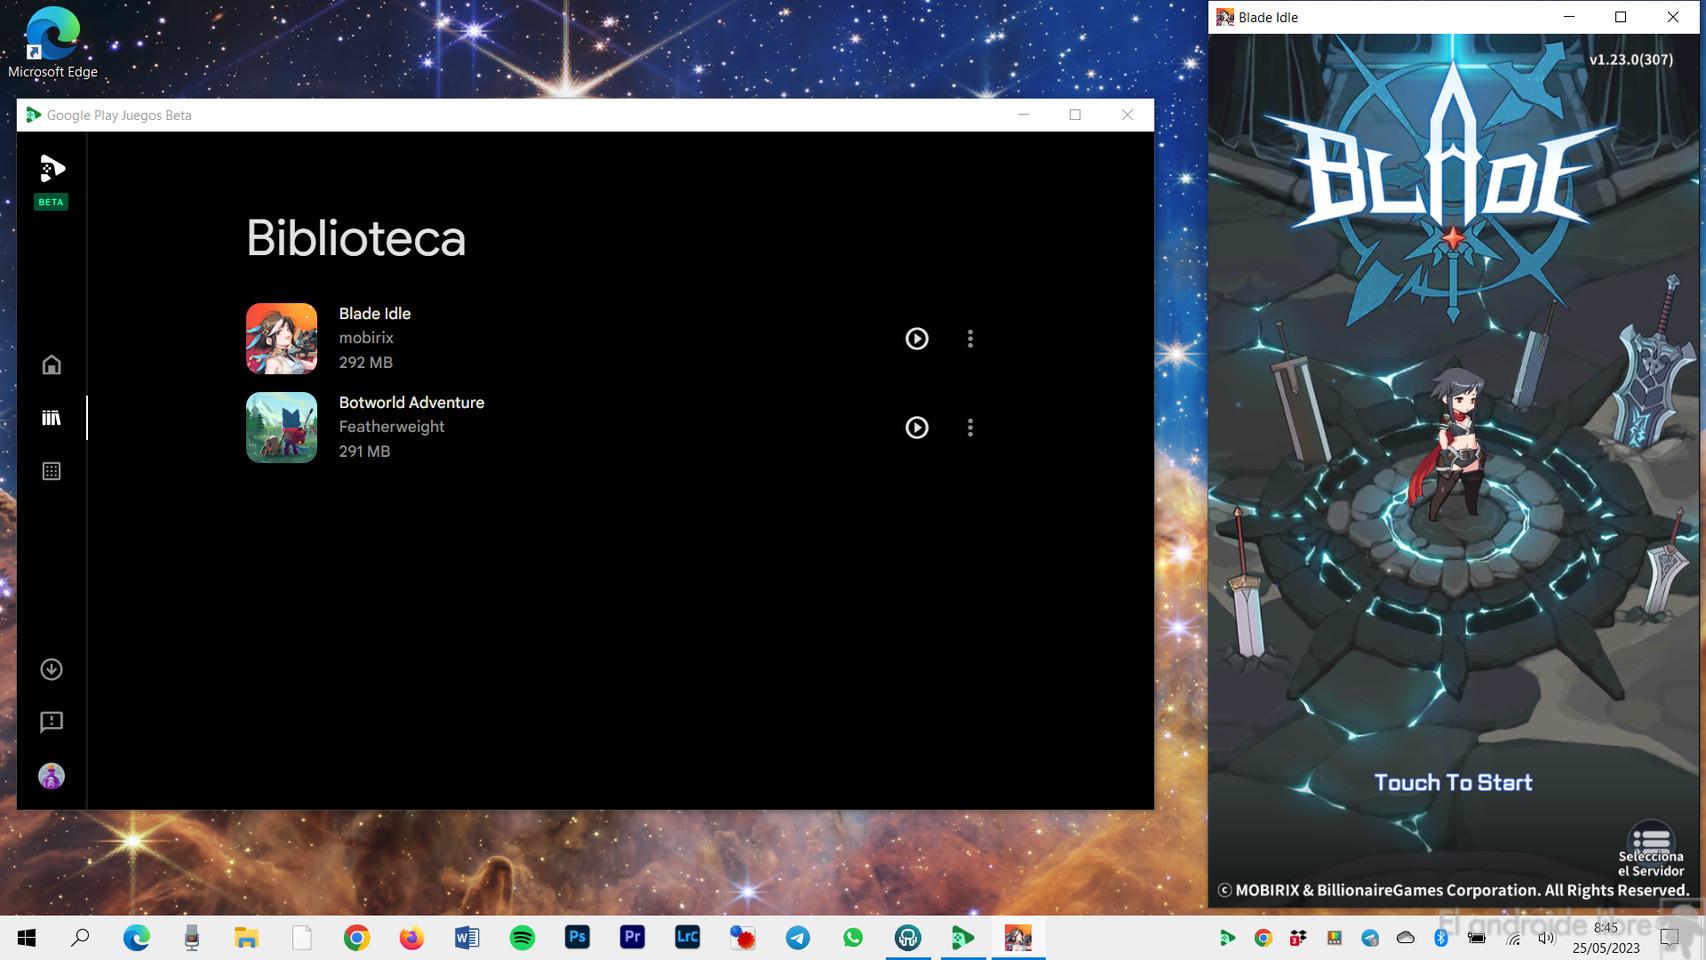This screenshot has width=1706, height=960.
Task: Open the profile avatar in sidebar
Action: pyautogui.click(x=51, y=776)
